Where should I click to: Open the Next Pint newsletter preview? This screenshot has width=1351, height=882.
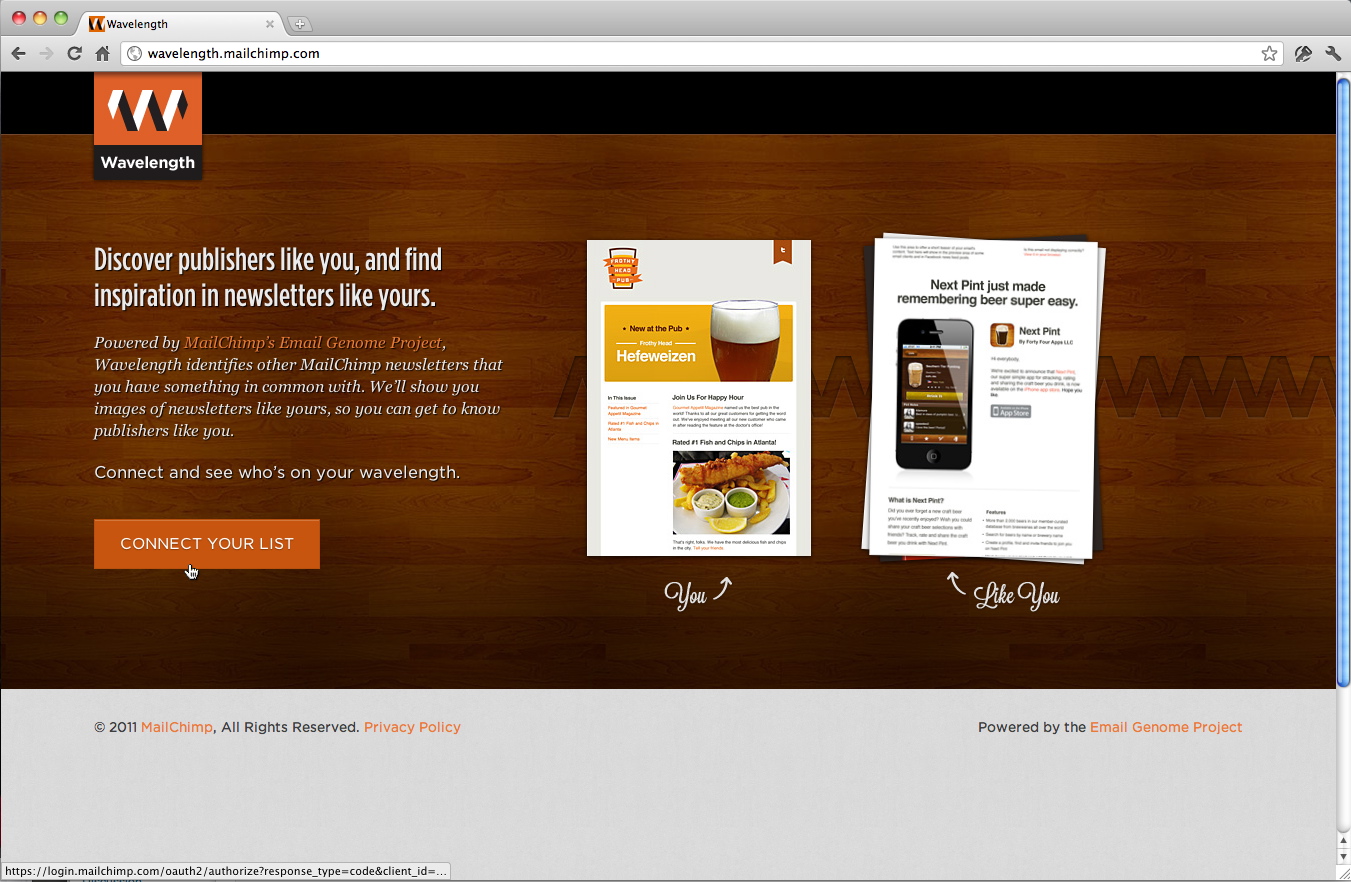click(985, 398)
